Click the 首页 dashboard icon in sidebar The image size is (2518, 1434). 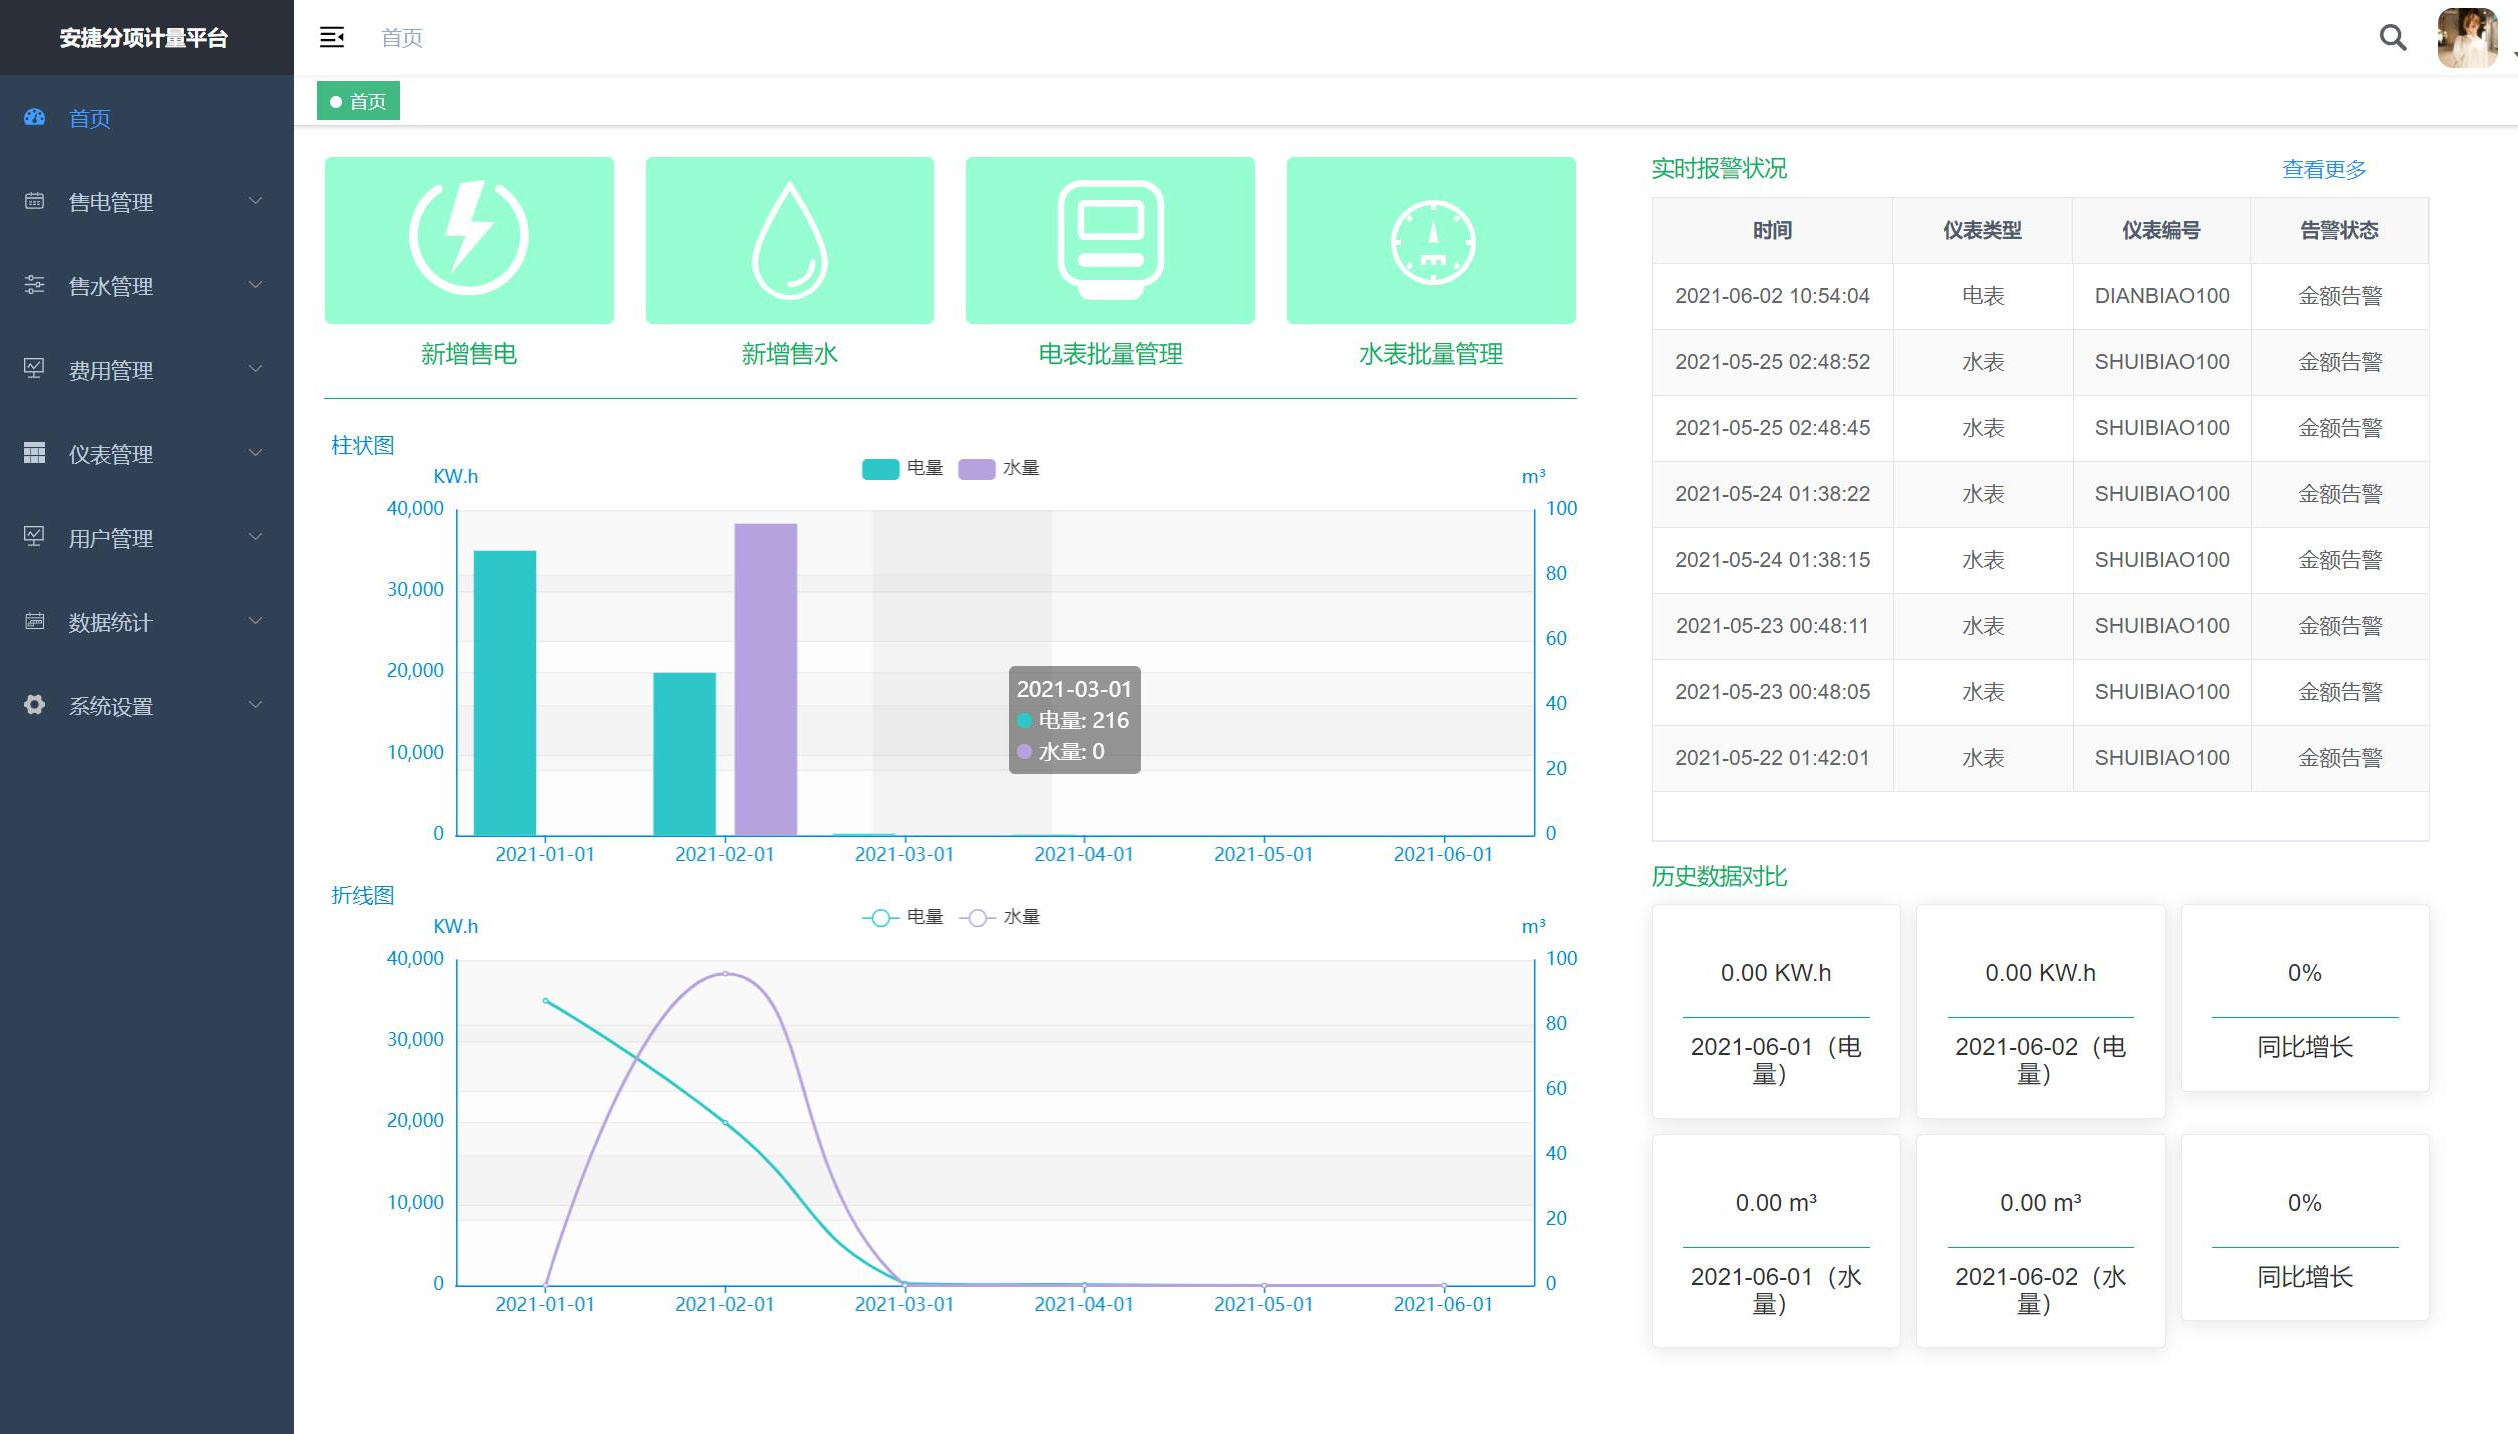point(34,117)
